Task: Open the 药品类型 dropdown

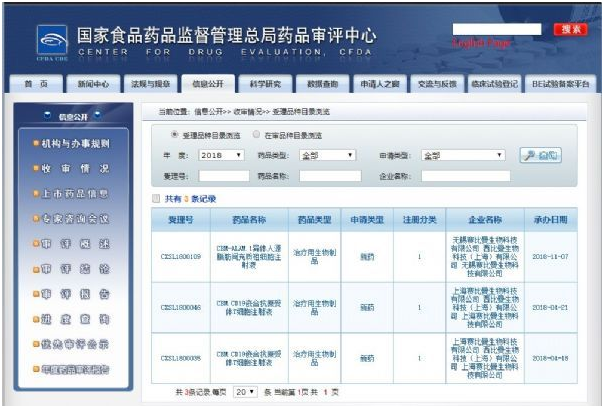Action: (327, 155)
